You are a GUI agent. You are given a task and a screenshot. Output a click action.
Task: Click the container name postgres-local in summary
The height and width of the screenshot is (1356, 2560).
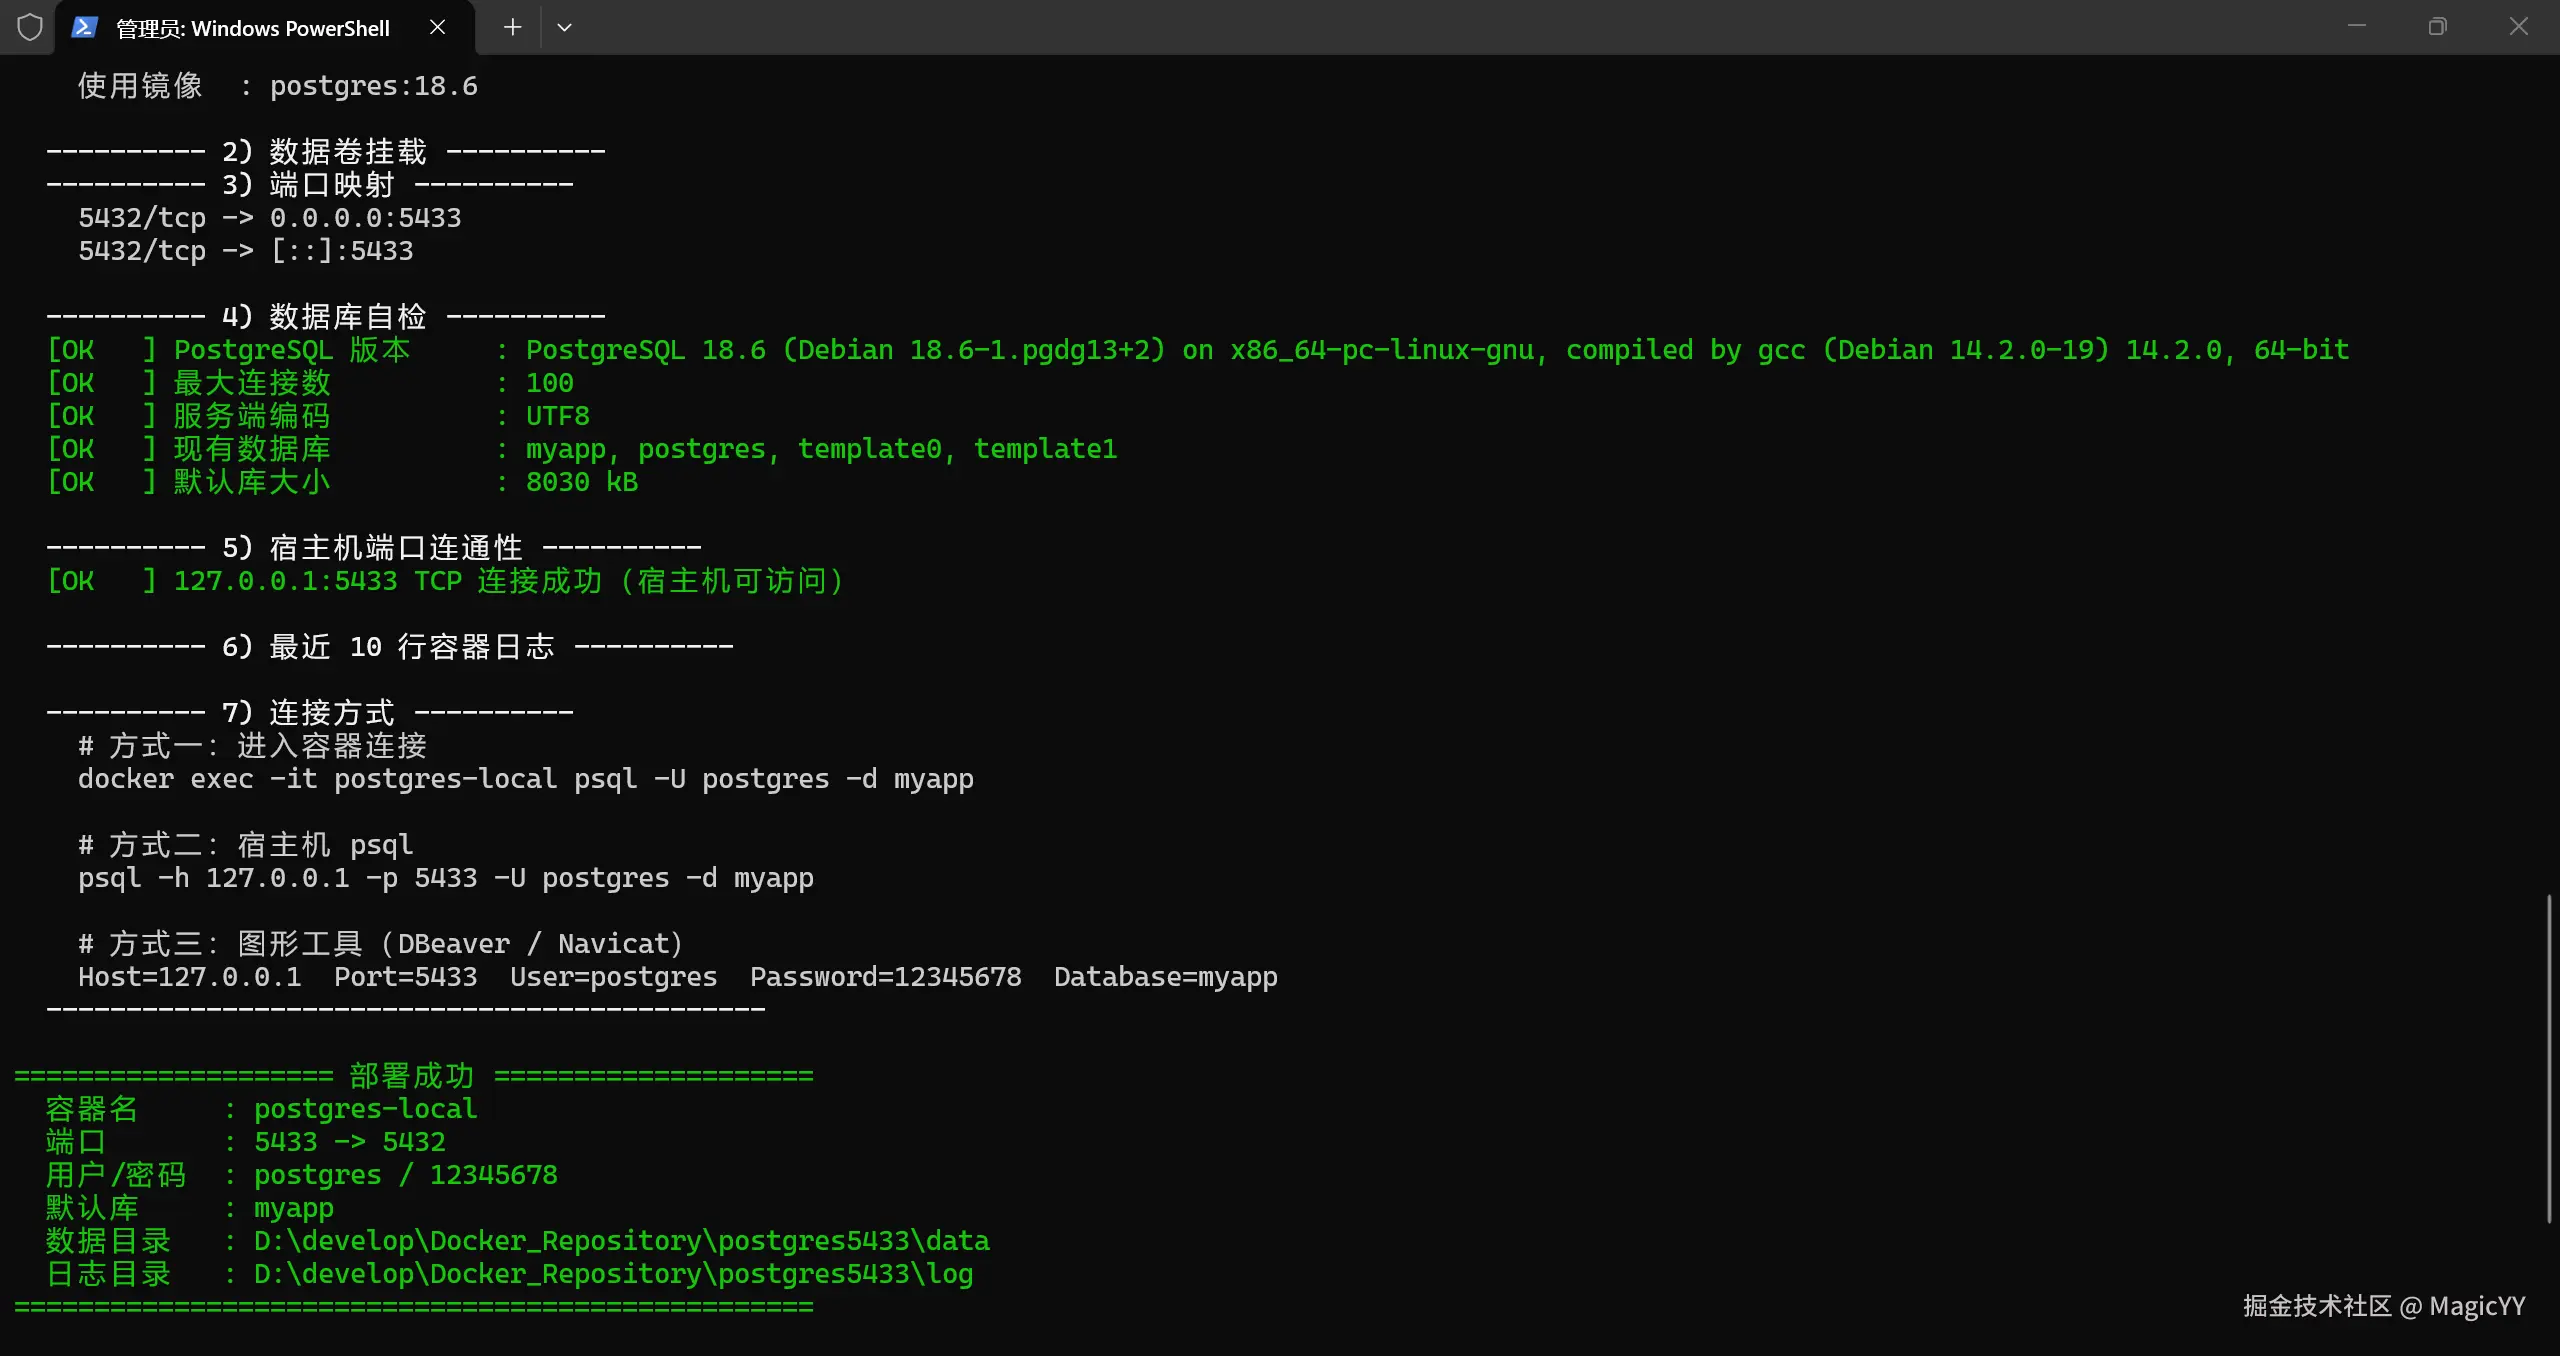pos(366,1109)
